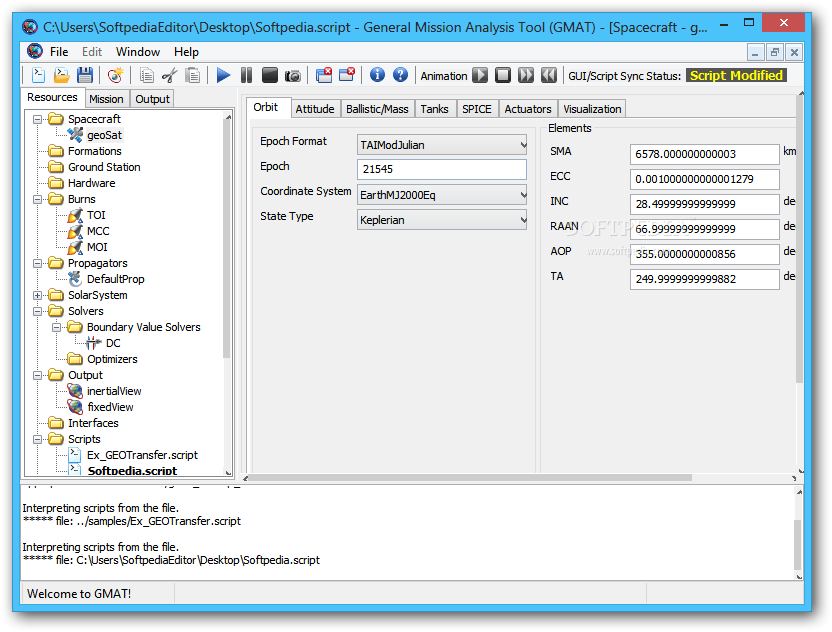Switch to the Tanks tab
The height and width of the screenshot is (632, 832).
[x=435, y=109]
